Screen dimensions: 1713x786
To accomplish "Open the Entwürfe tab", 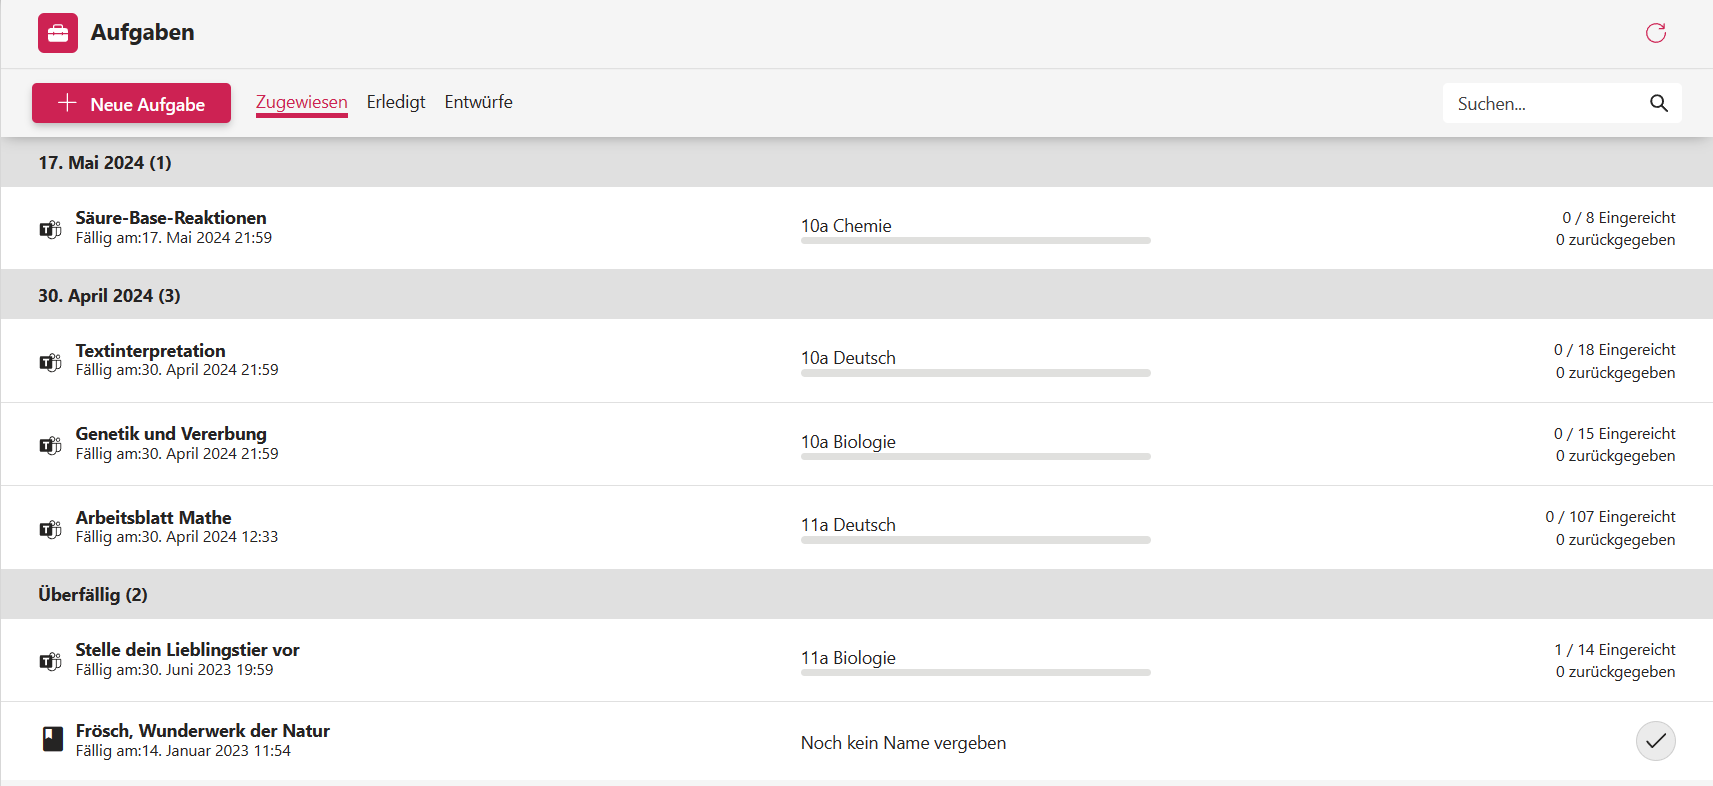I will tap(478, 102).
